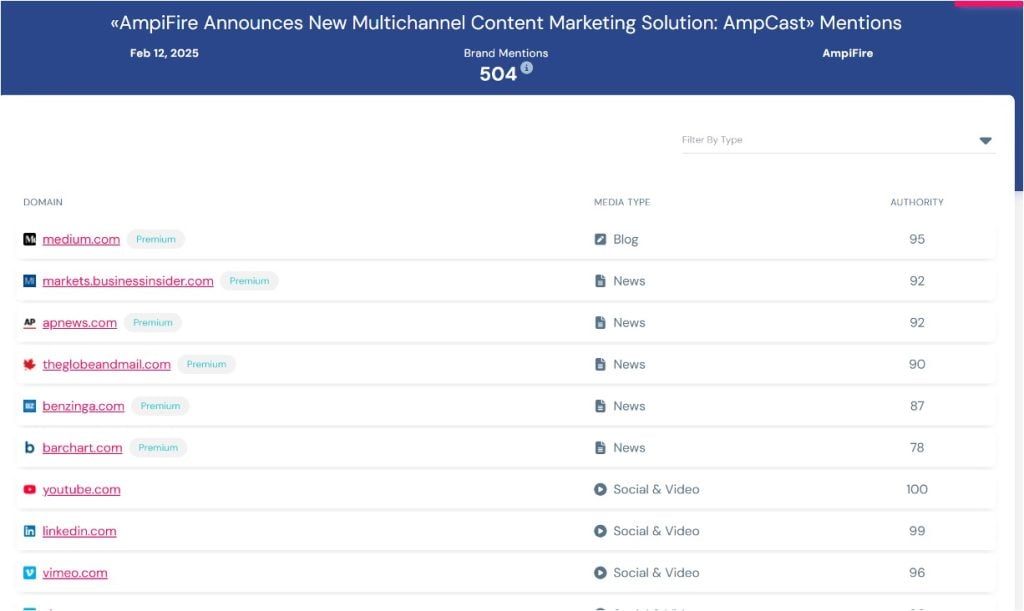1024x611 pixels.
Task: Click the Social & Video icon for youtube.com
Action: pyautogui.click(x=600, y=490)
